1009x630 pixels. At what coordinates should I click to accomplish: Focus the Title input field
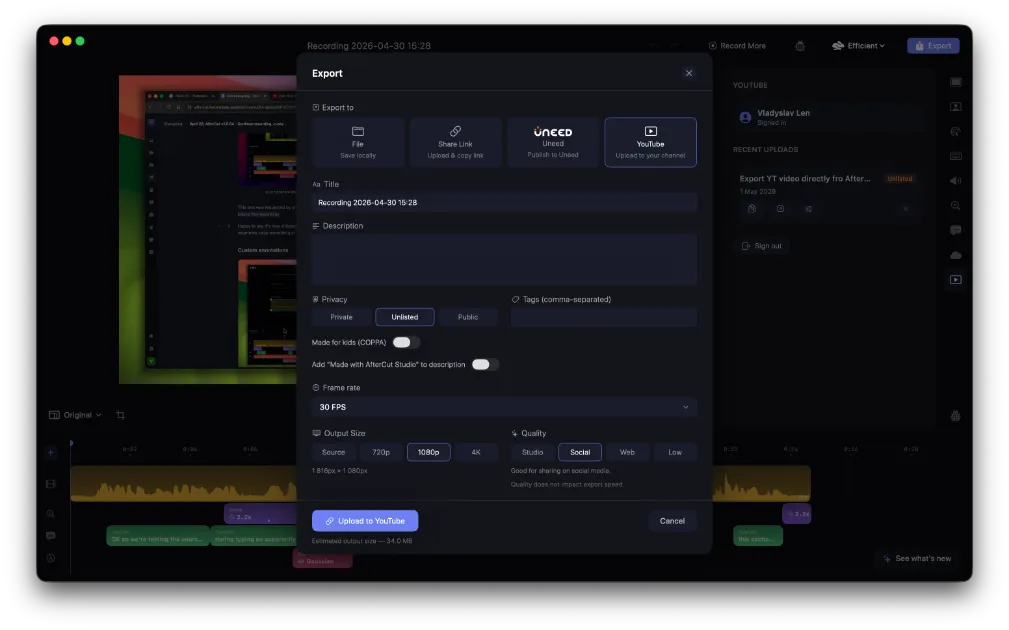504,202
